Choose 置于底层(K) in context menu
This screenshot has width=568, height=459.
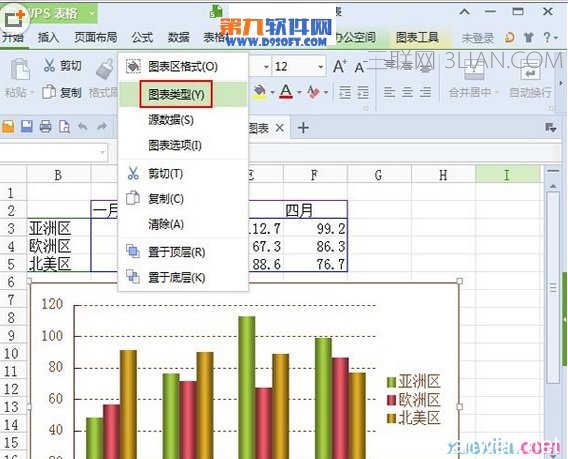point(183,278)
